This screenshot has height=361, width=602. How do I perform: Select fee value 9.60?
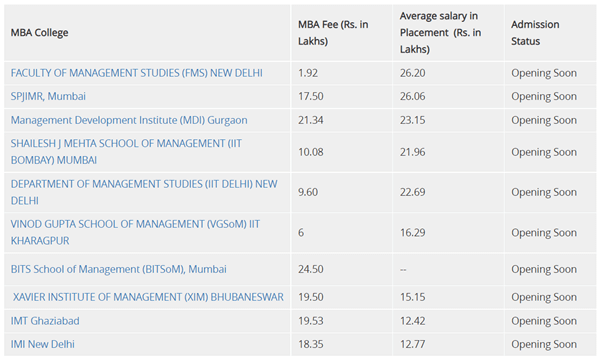coord(308,192)
